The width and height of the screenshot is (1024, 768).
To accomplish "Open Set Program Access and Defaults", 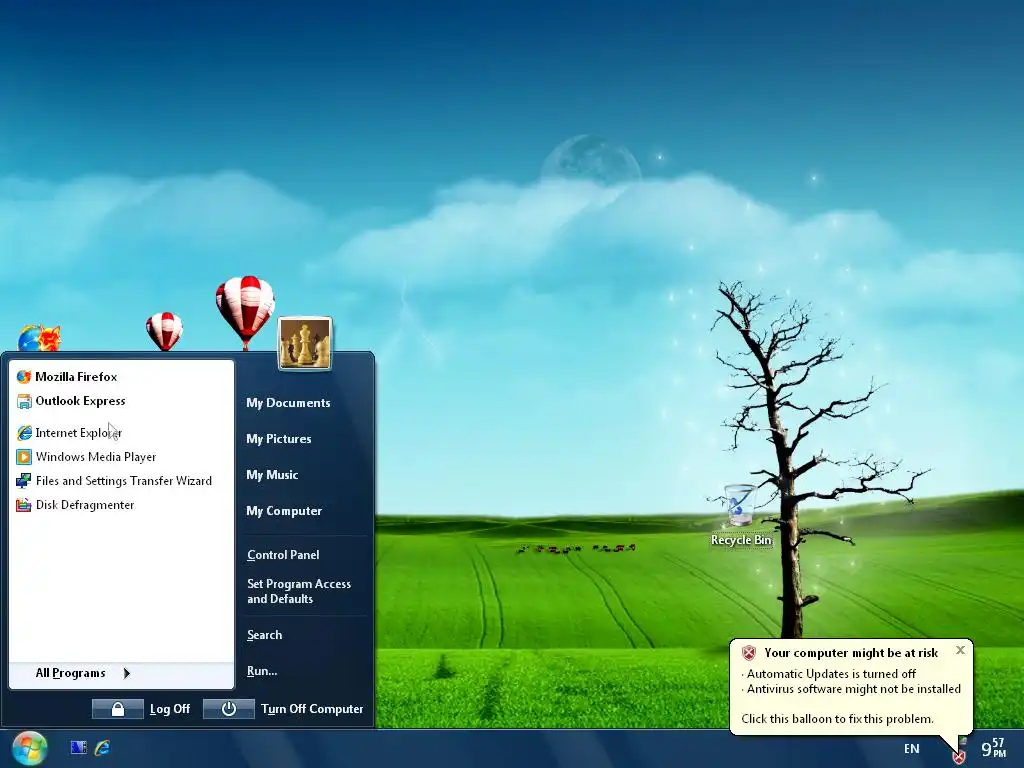I will click(x=299, y=591).
